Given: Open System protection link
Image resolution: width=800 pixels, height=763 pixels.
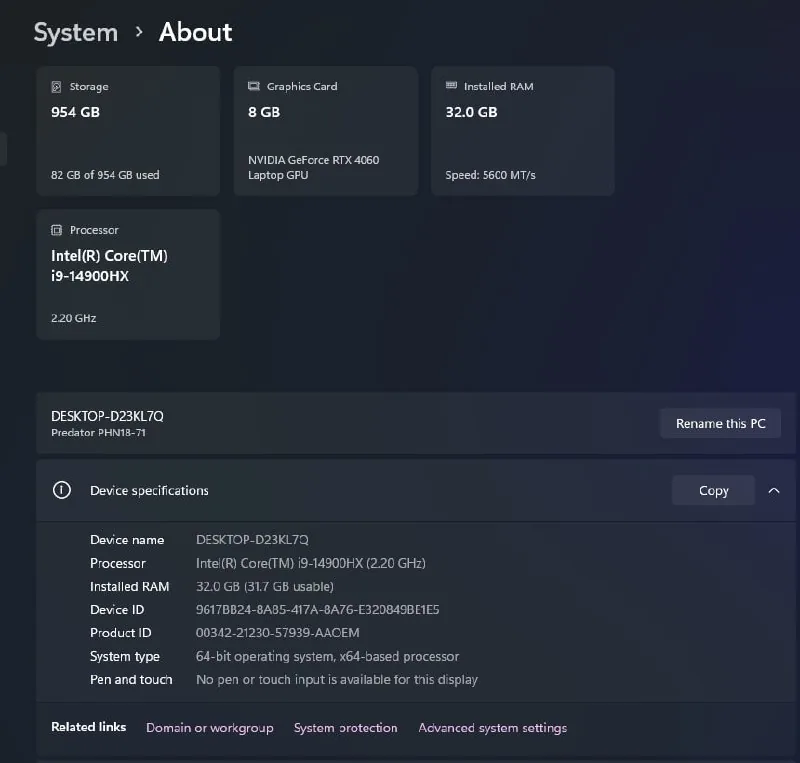Looking at the screenshot, I should coord(345,728).
